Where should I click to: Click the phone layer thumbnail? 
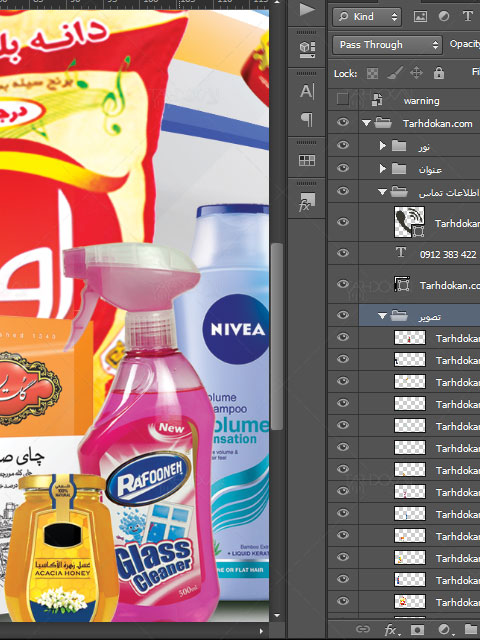pyautogui.click(x=409, y=222)
